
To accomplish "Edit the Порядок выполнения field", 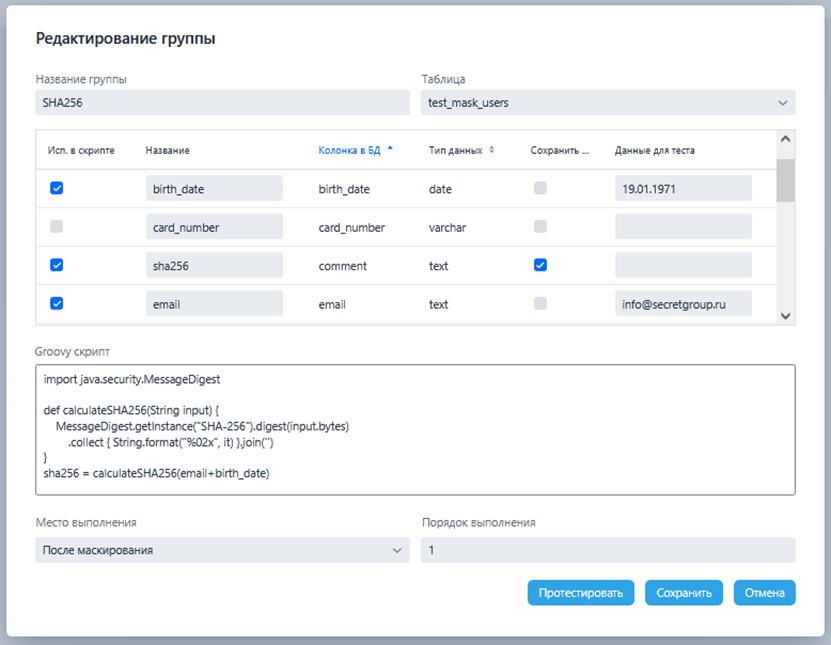I will (608, 550).
